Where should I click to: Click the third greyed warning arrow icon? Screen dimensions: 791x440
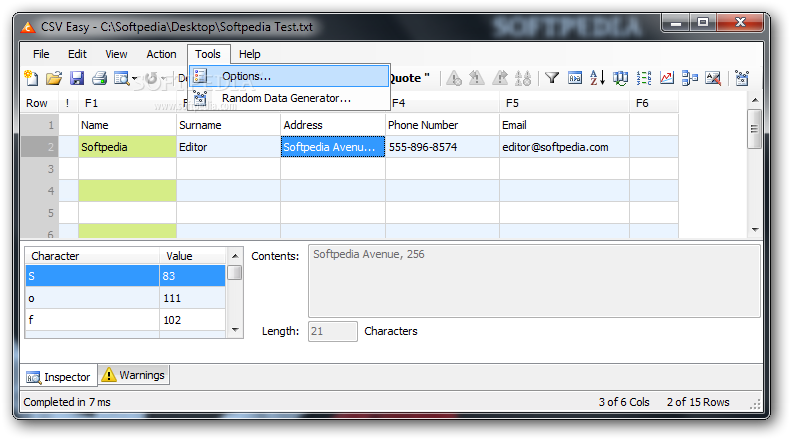(499, 78)
